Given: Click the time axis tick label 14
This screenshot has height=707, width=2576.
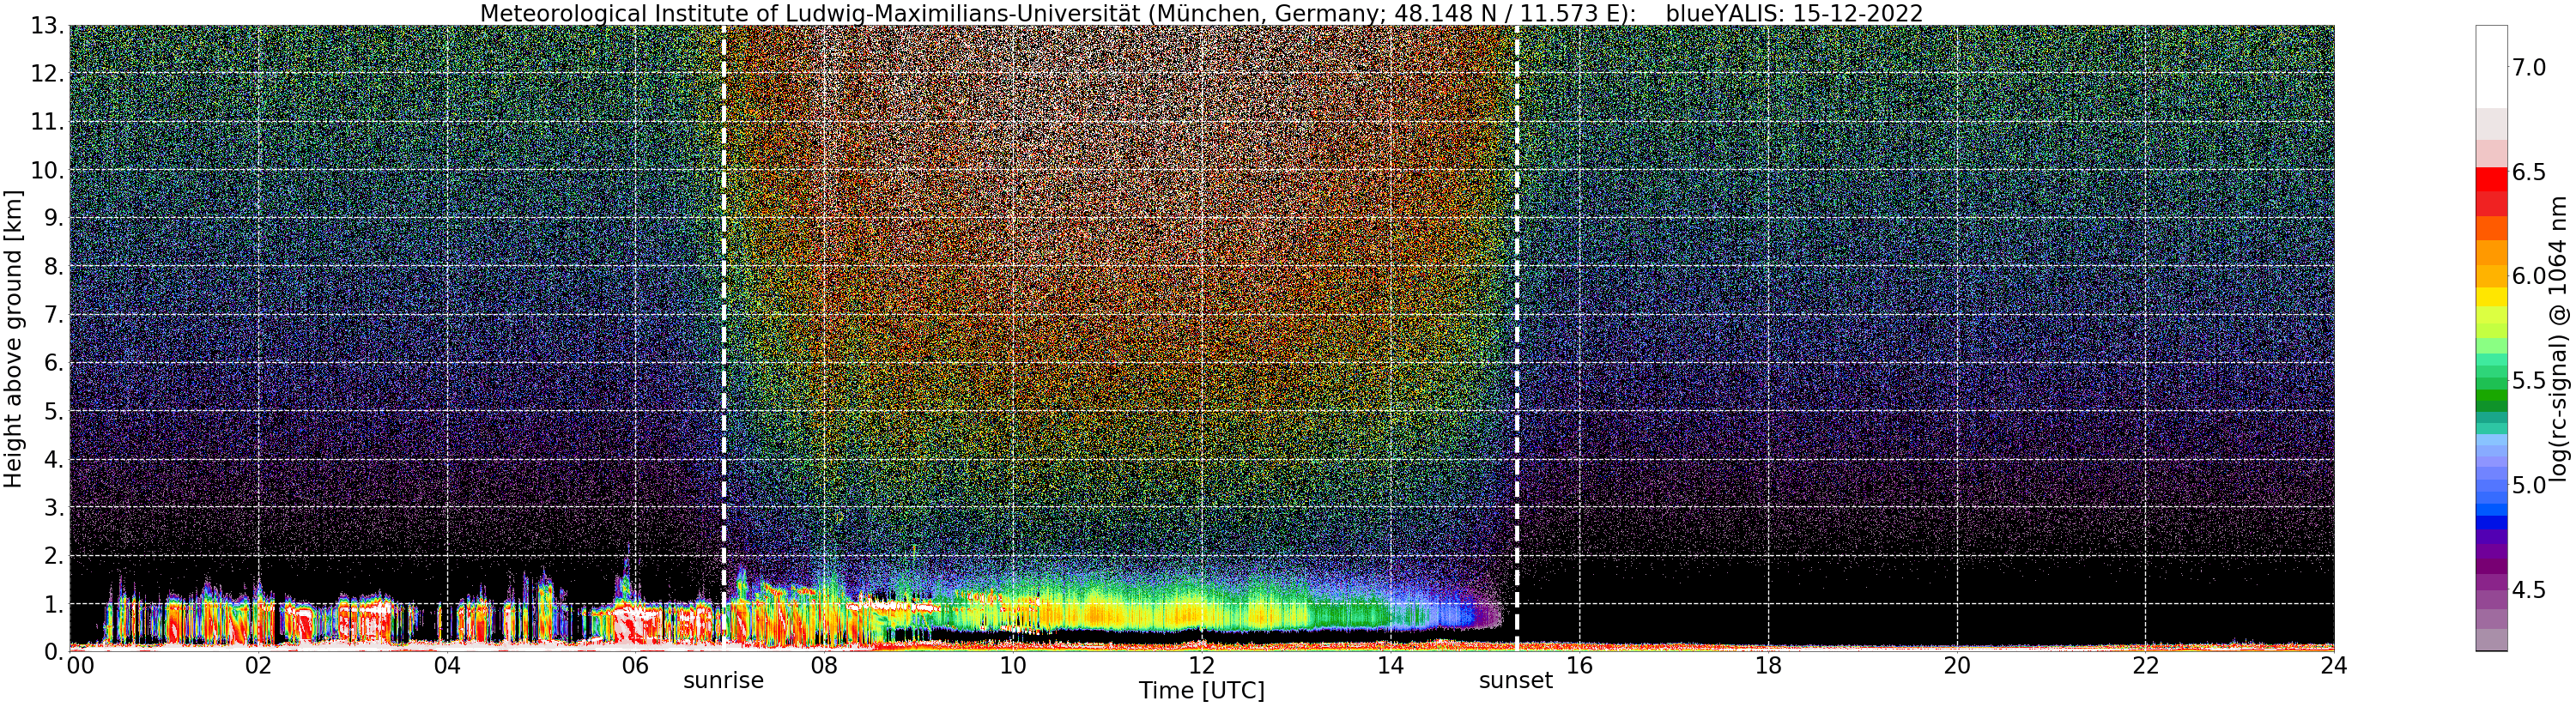Looking at the screenshot, I should [1390, 666].
